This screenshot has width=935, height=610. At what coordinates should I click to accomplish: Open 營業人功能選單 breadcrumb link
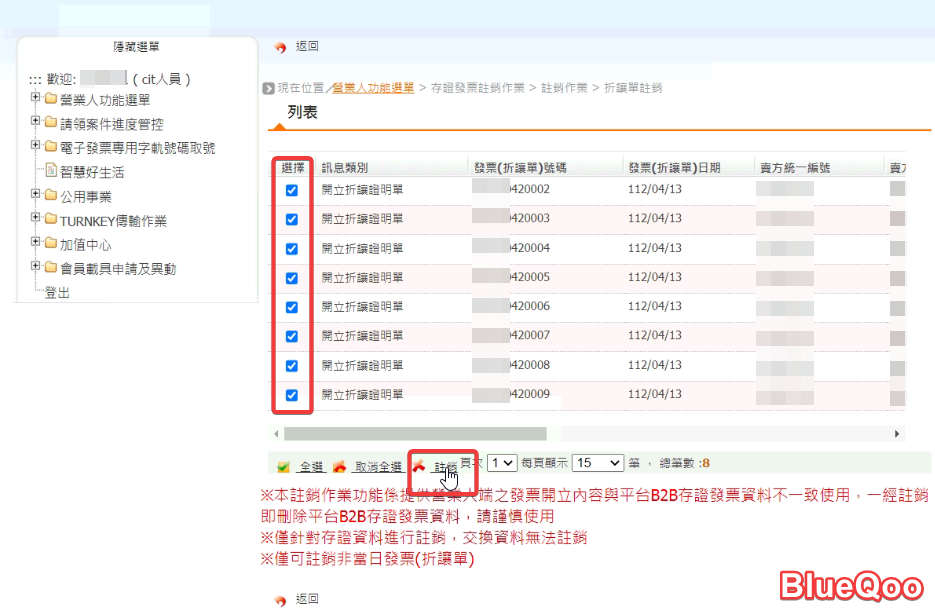click(373, 88)
